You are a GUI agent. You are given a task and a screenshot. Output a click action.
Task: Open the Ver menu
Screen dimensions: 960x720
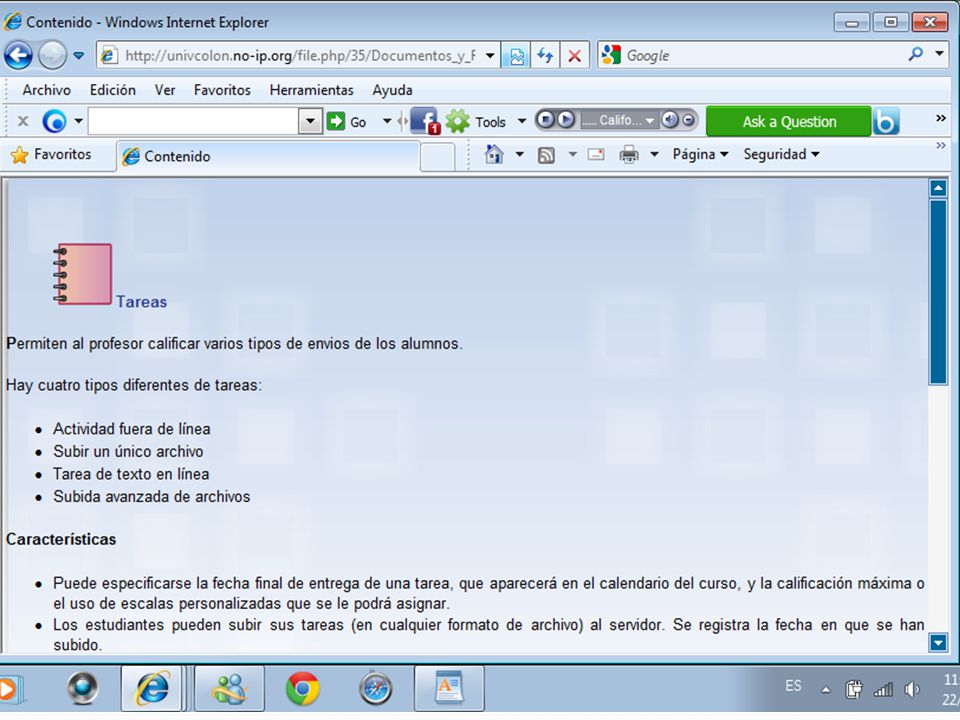click(165, 90)
